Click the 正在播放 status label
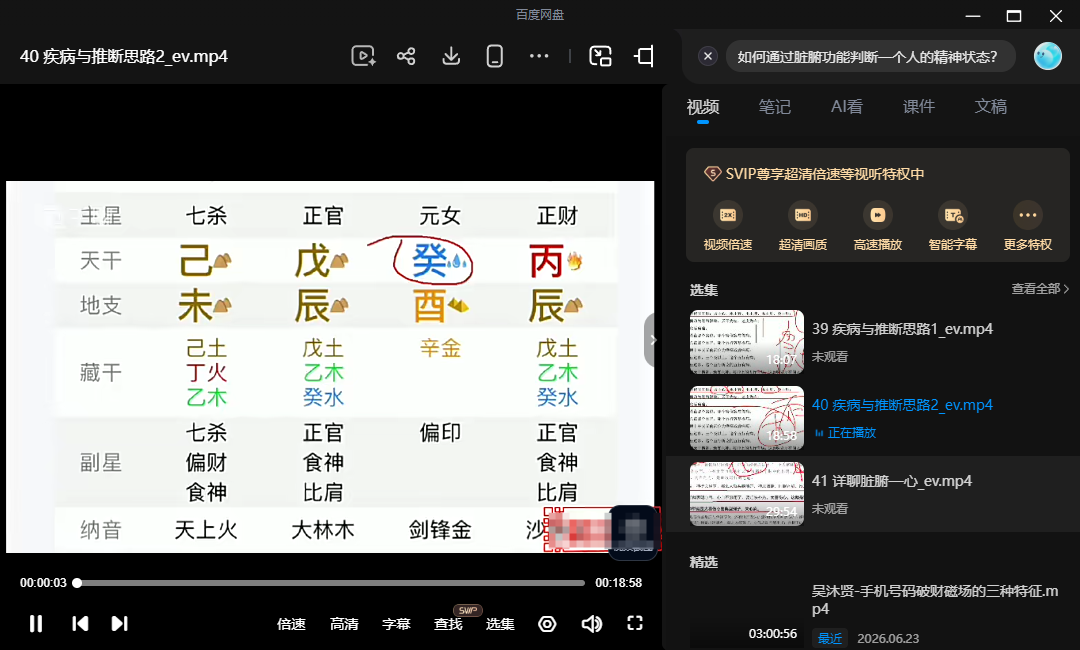The width and height of the screenshot is (1080, 650). [851, 432]
